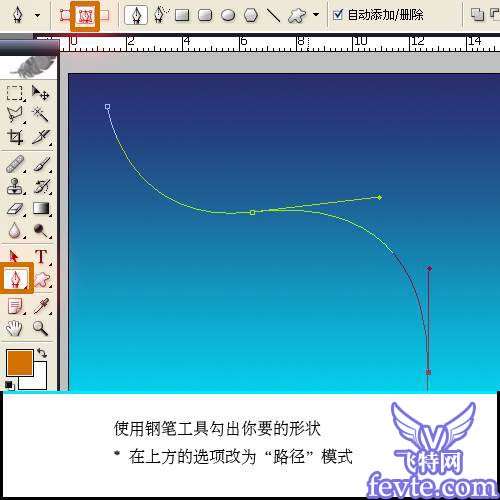Screen dimensions: 500x500
Task: Select the Gradient tool
Action: [x=41, y=208]
